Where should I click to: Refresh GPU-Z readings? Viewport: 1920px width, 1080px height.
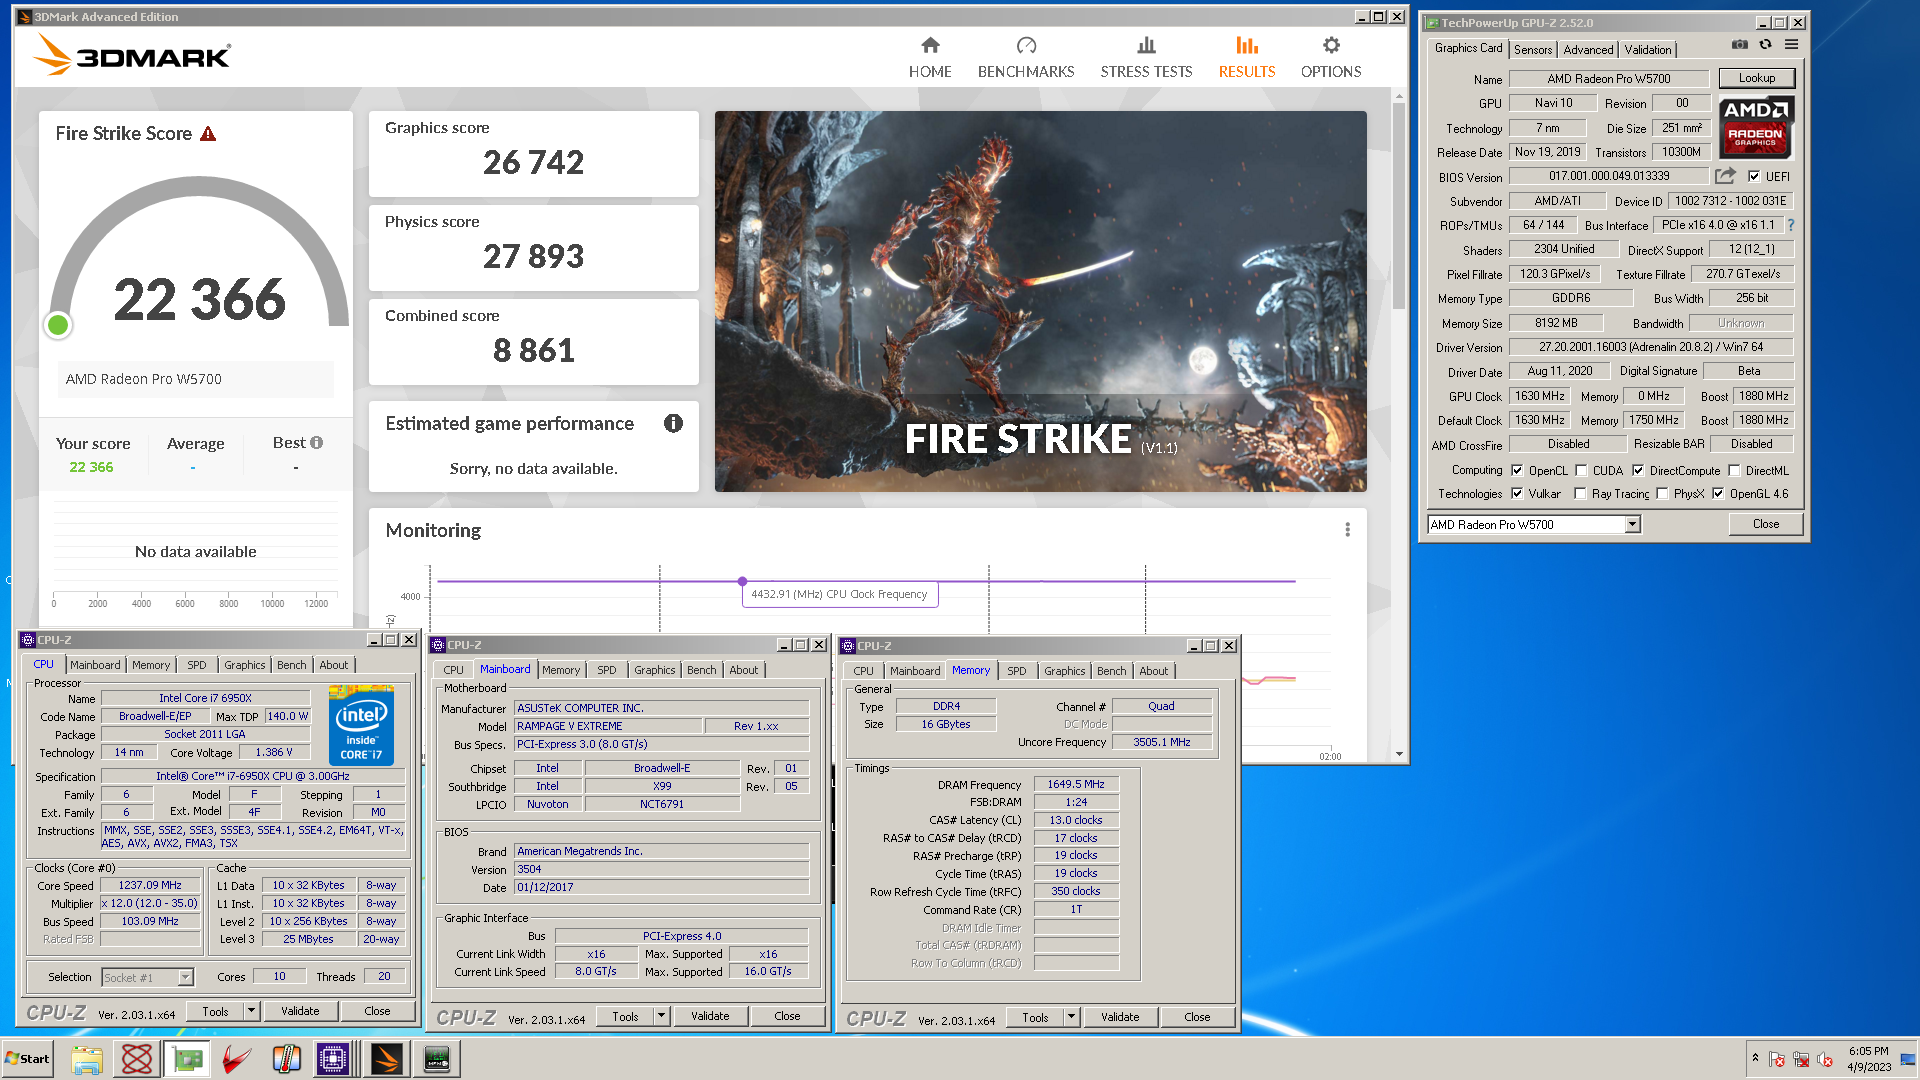pyautogui.click(x=1766, y=45)
